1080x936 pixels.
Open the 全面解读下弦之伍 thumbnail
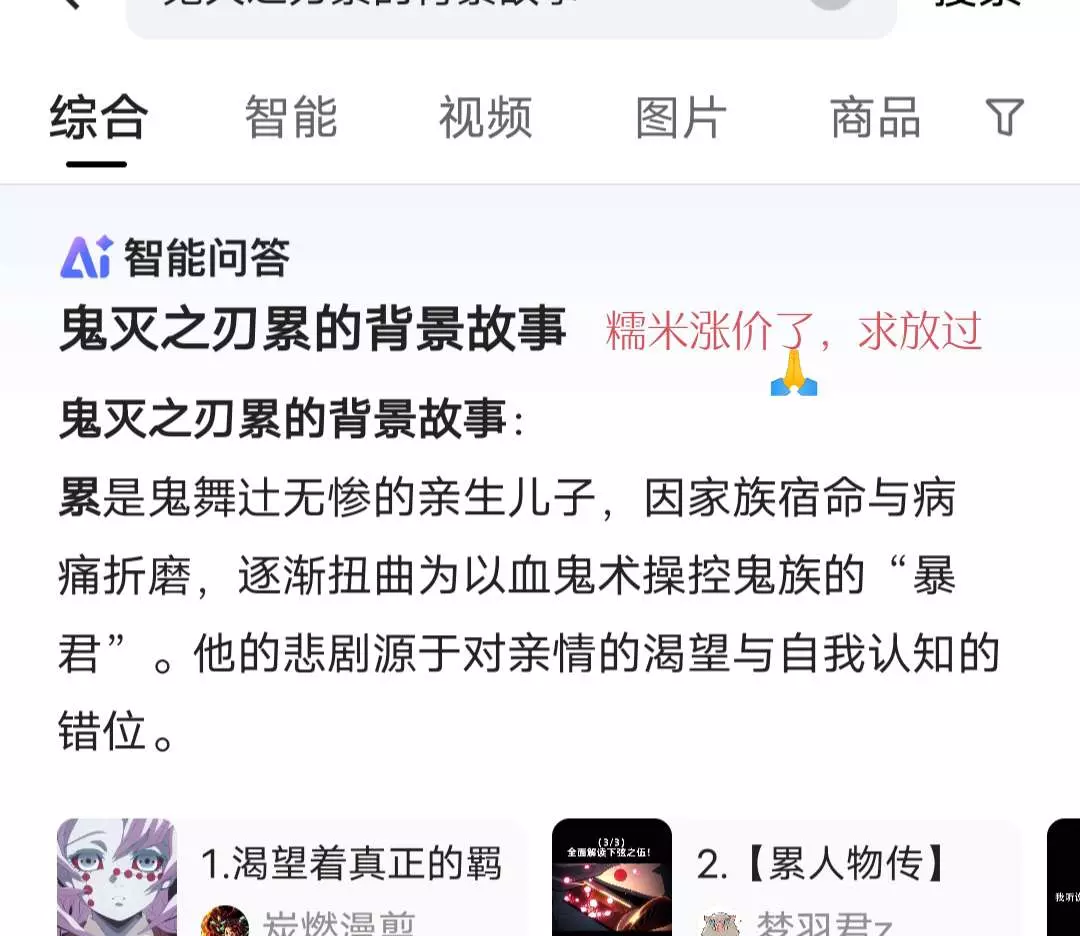(x=612, y=877)
